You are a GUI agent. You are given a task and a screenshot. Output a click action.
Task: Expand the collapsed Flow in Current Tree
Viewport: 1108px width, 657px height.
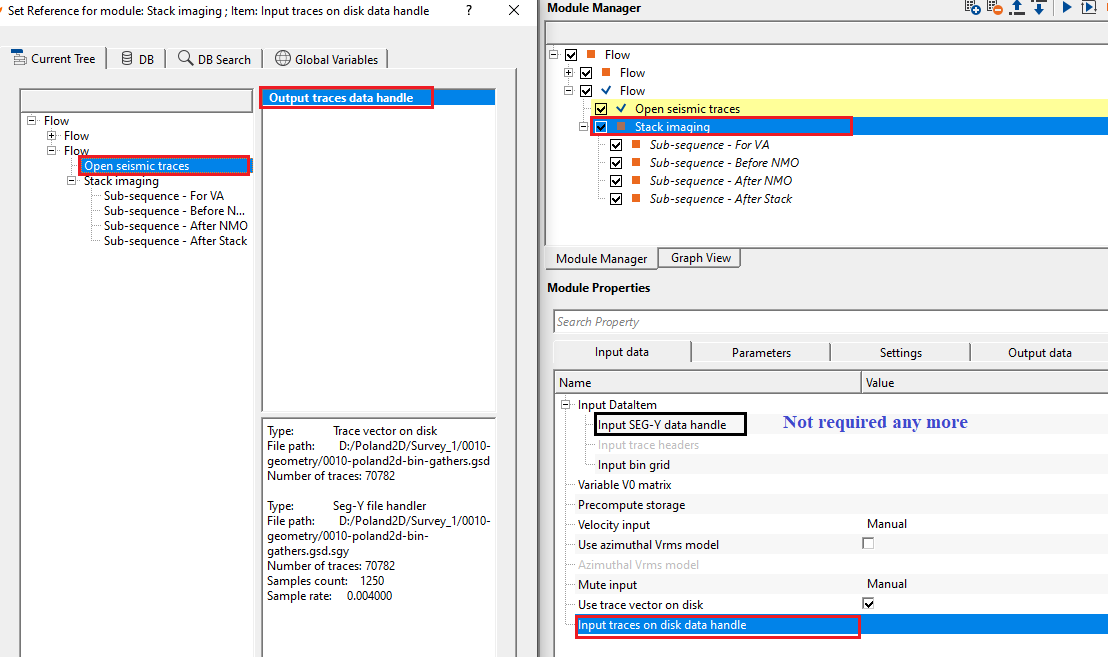52,136
